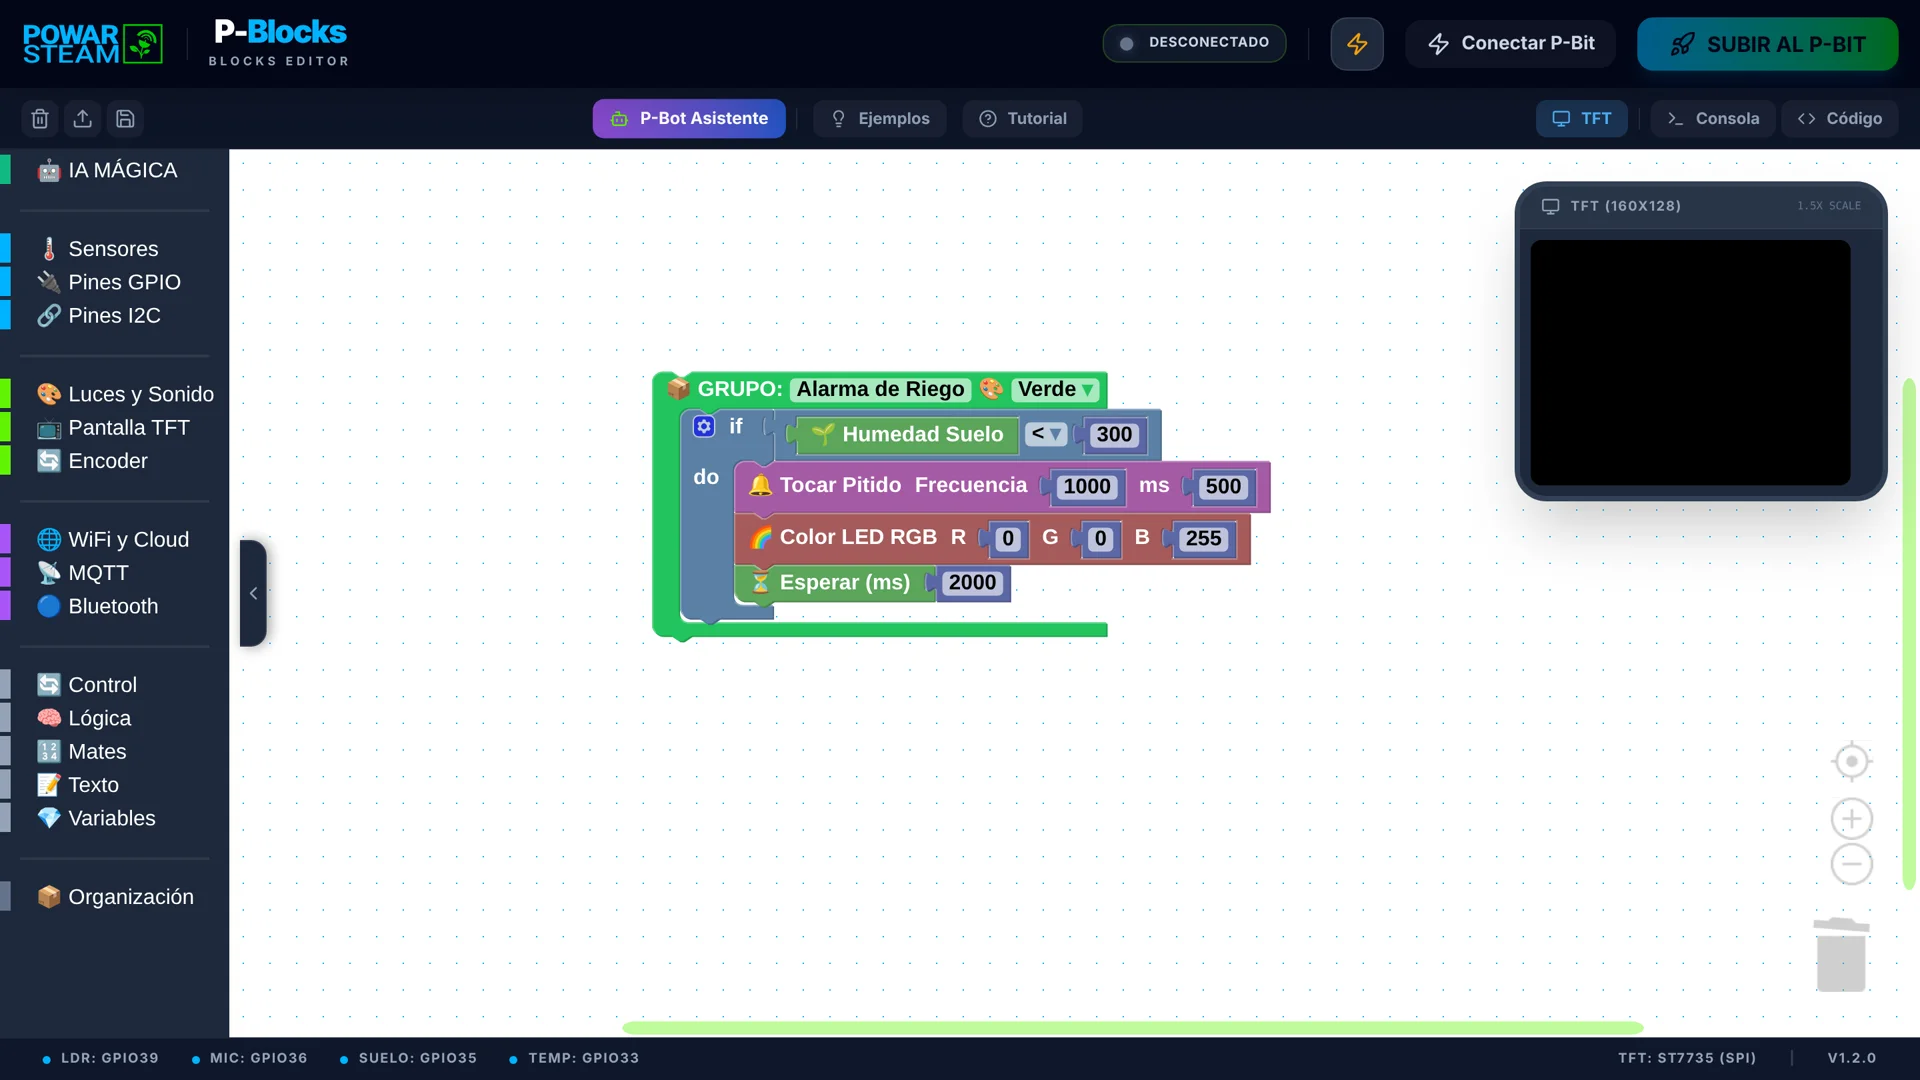Click the trash delete icon in toolbar
Screen dimensions: 1920x1080
[40, 119]
